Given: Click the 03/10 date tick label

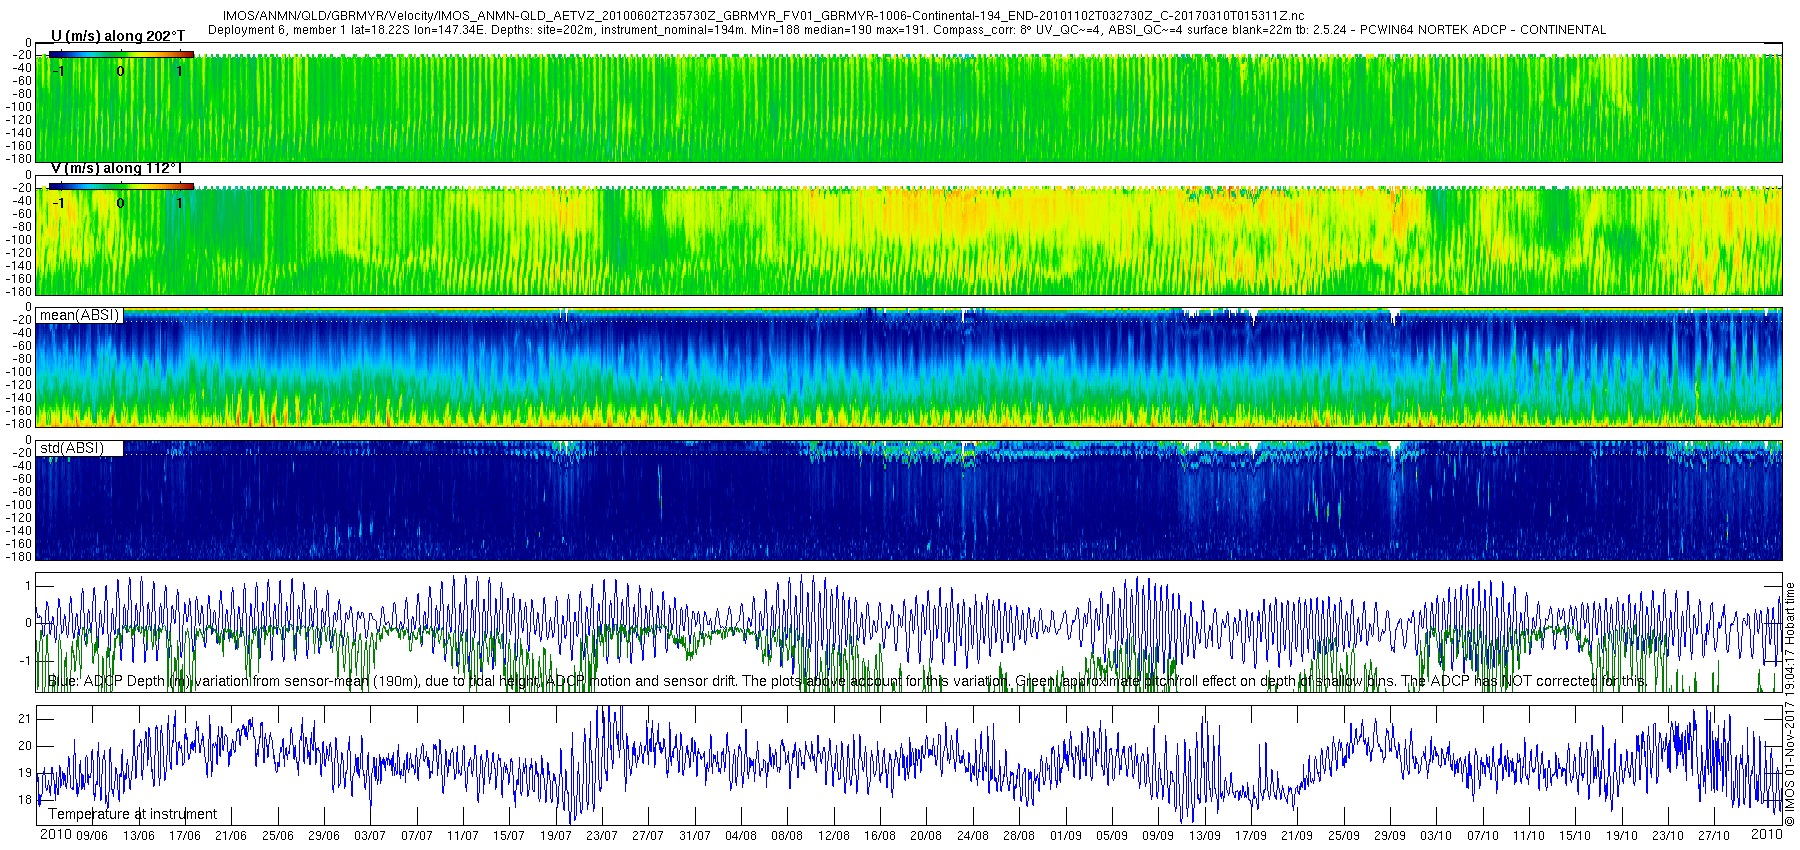Looking at the screenshot, I should (1436, 836).
